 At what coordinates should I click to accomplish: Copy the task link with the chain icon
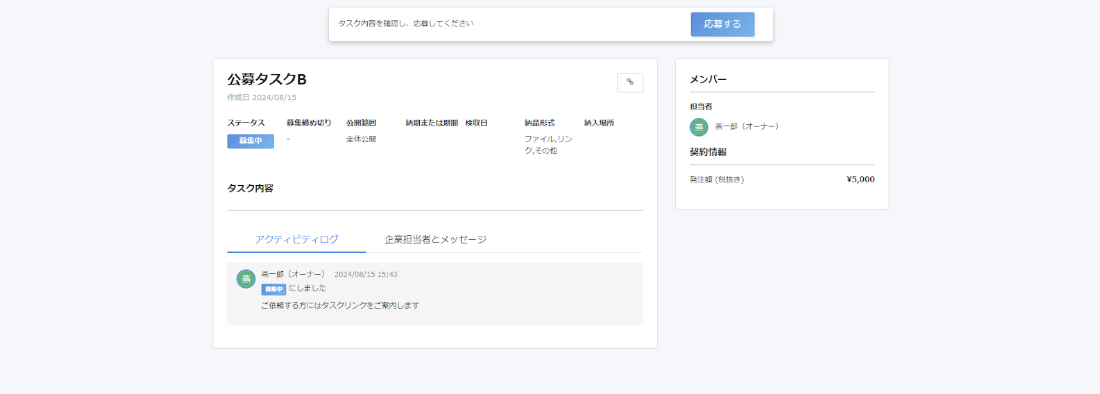pos(630,83)
